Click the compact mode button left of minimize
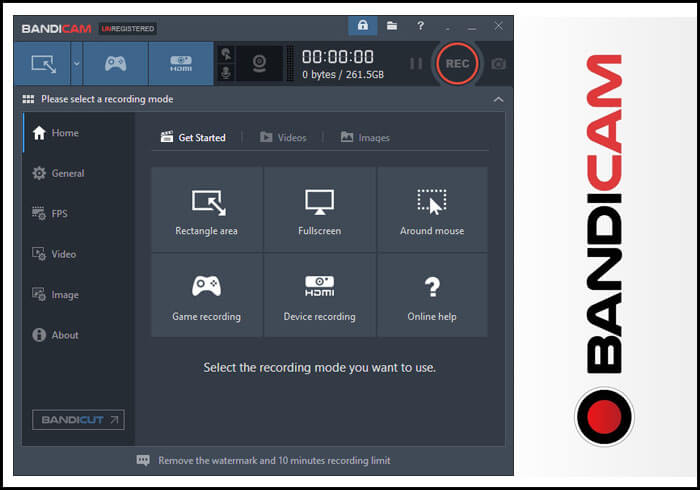 [x=447, y=28]
